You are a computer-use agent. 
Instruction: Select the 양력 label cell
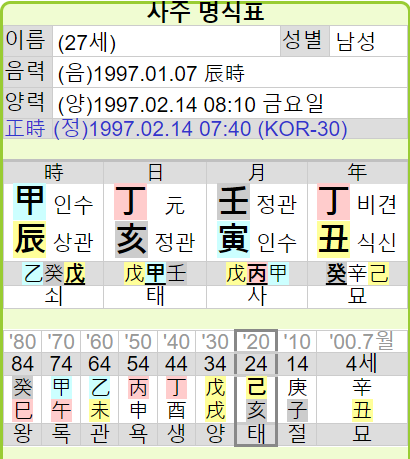tap(28, 103)
